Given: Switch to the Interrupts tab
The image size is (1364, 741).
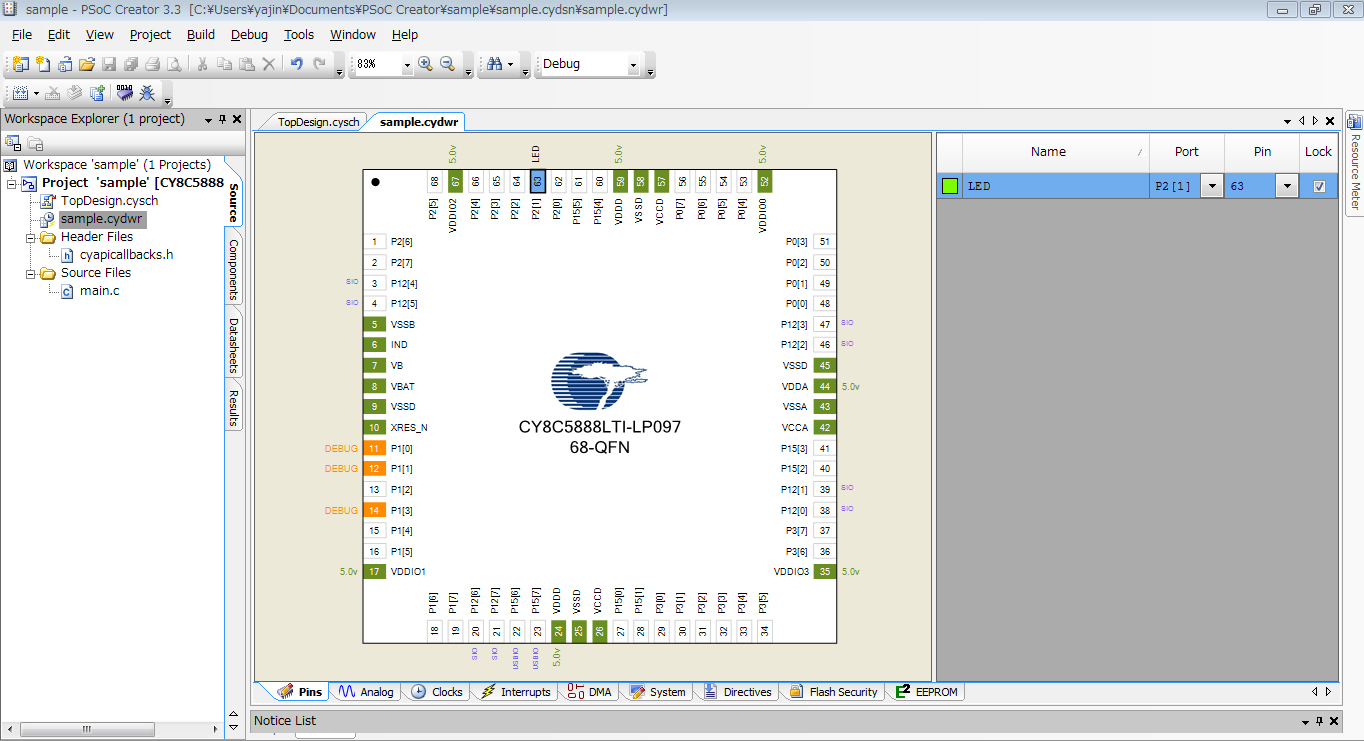Looking at the screenshot, I should pyautogui.click(x=516, y=692).
